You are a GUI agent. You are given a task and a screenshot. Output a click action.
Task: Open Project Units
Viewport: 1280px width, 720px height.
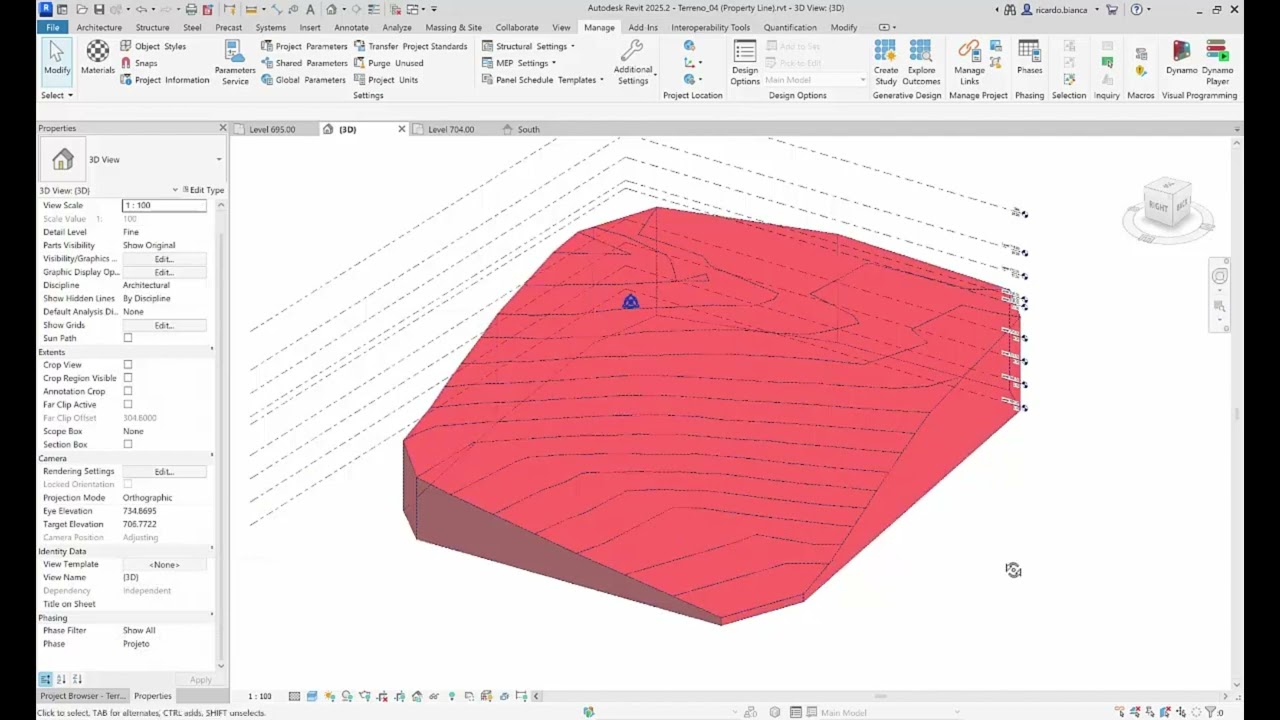click(386, 80)
